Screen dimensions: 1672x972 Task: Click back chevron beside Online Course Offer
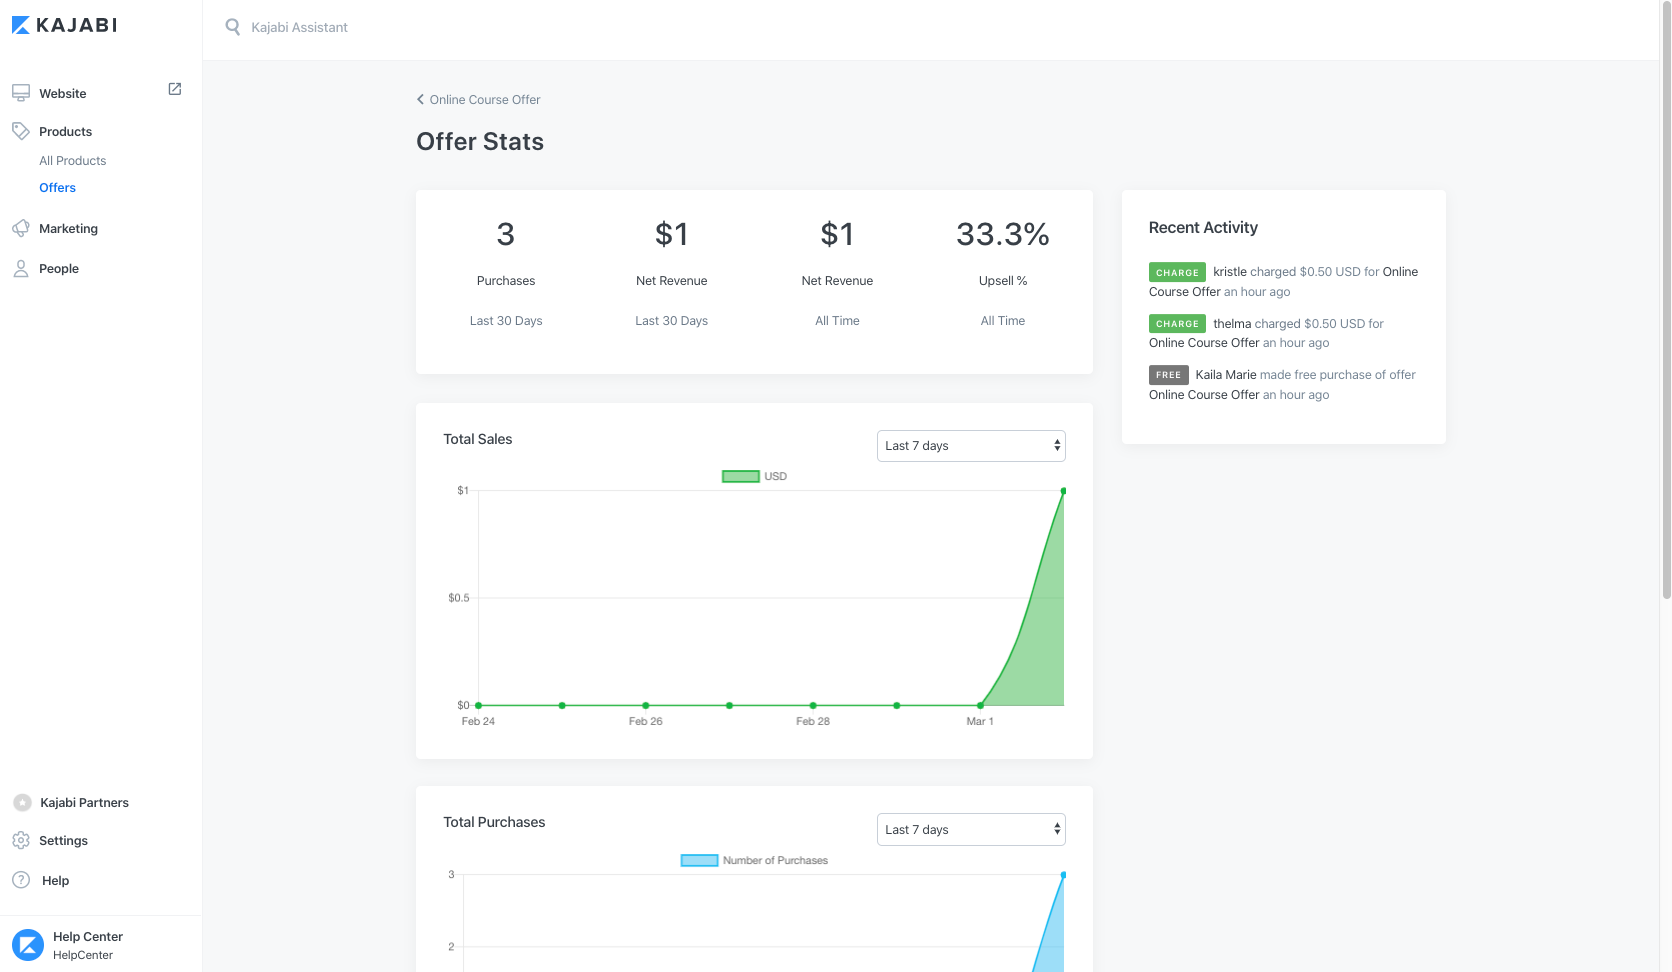coord(420,99)
